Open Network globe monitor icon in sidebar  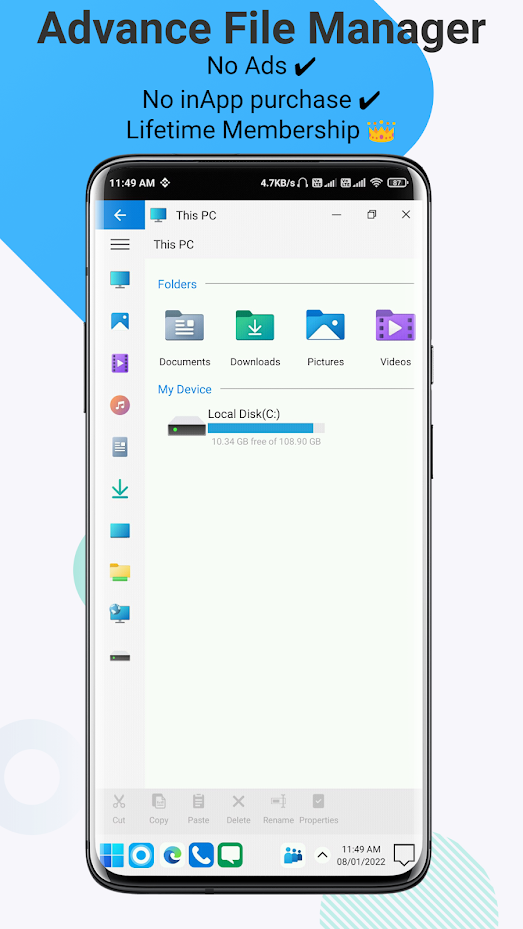120,614
